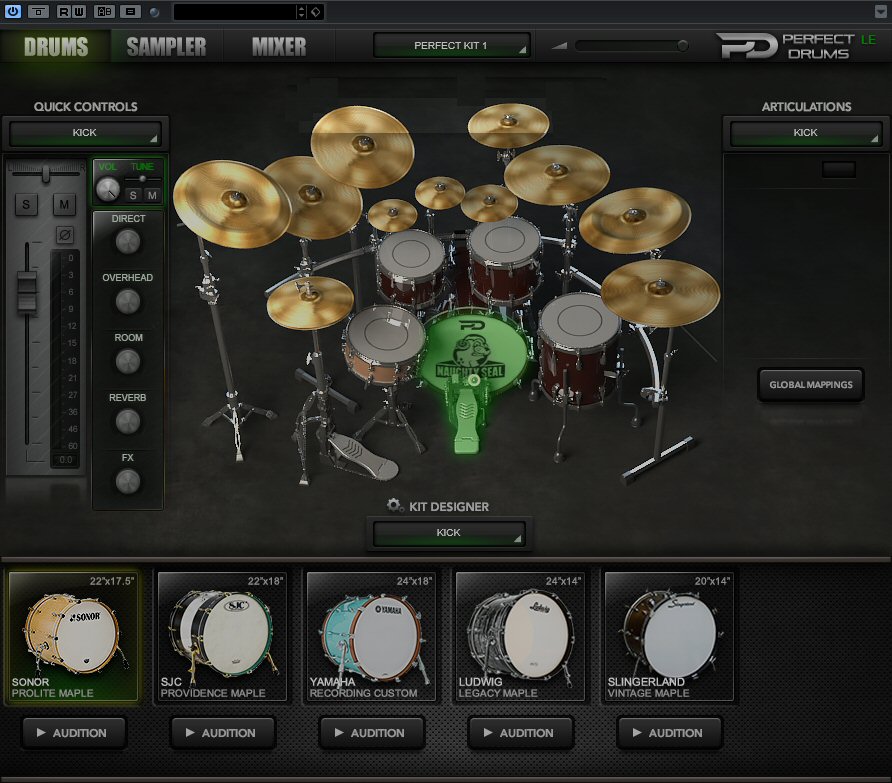This screenshot has width=892, height=783.
Task: Open the preset list menu icon
Action: coord(130,11)
